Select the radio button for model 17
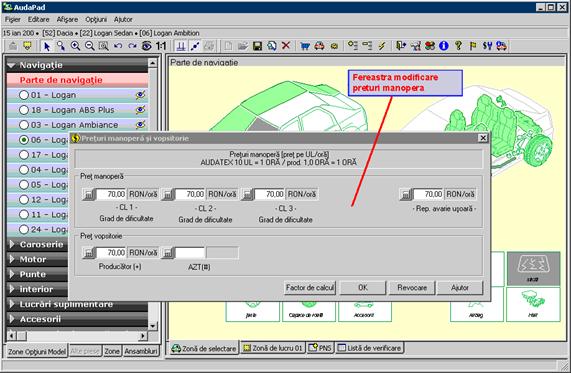Image resolution: width=571 pixels, height=373 pixels. [24, 155]
